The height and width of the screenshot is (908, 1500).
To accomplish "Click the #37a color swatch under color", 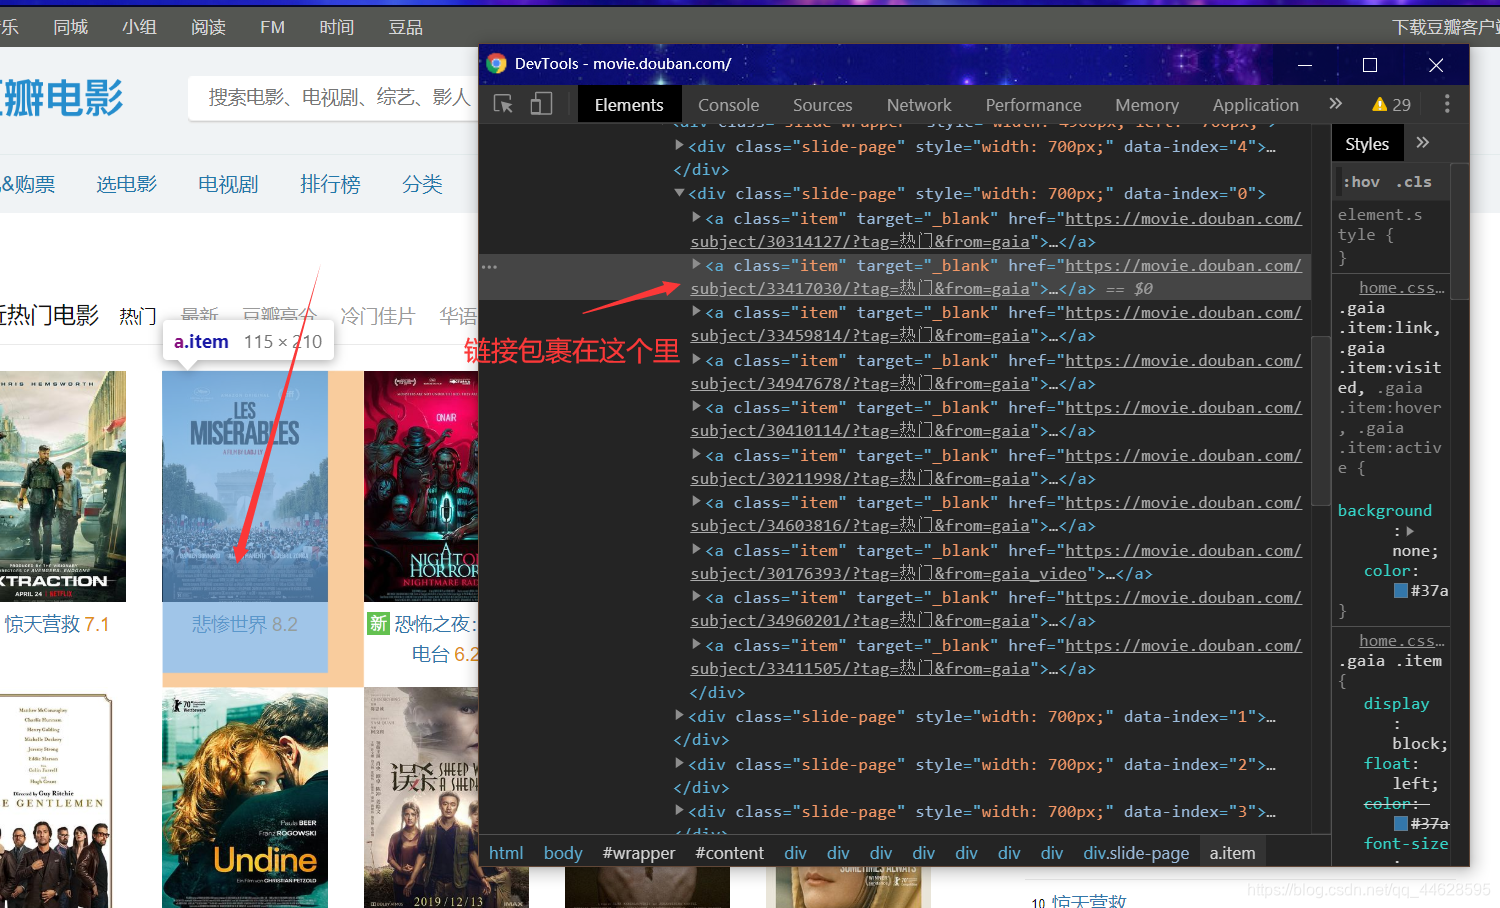I will point(1401,590).
